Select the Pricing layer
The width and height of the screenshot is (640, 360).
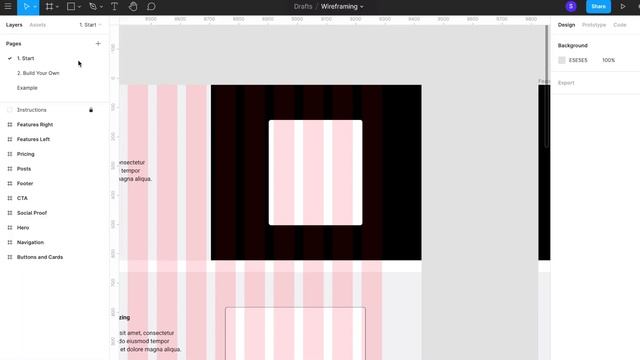[x=26, y=154]
